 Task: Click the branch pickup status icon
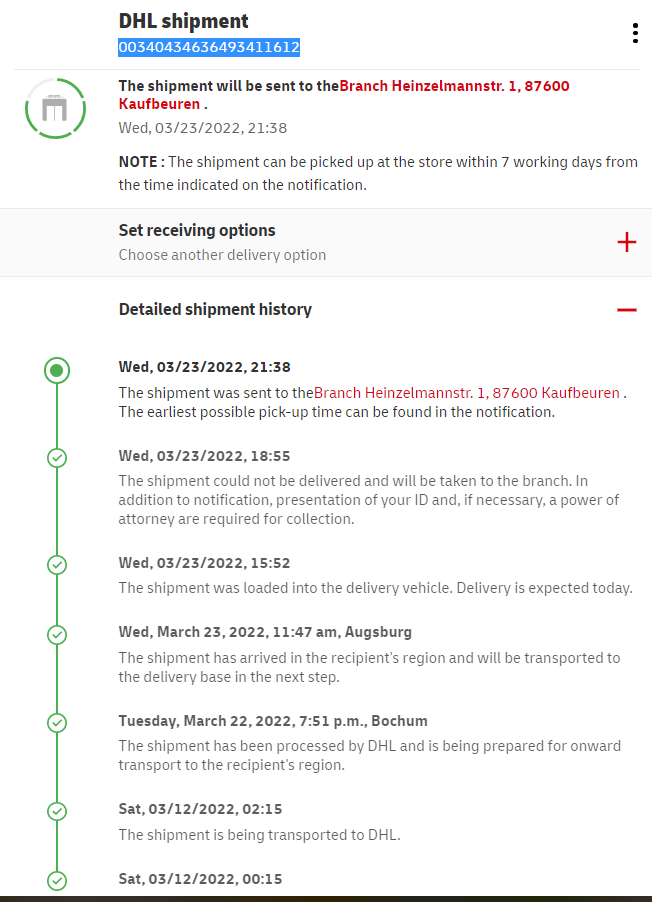[x=56, y=107]
